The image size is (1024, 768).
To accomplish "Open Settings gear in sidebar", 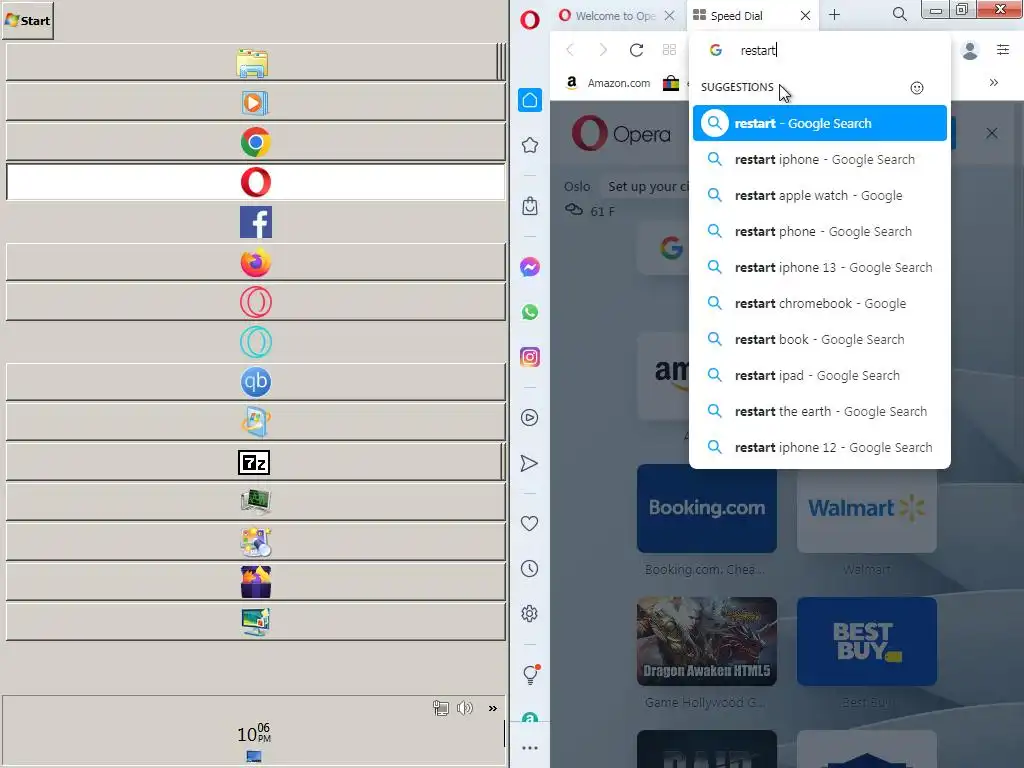I will point(530,613).
